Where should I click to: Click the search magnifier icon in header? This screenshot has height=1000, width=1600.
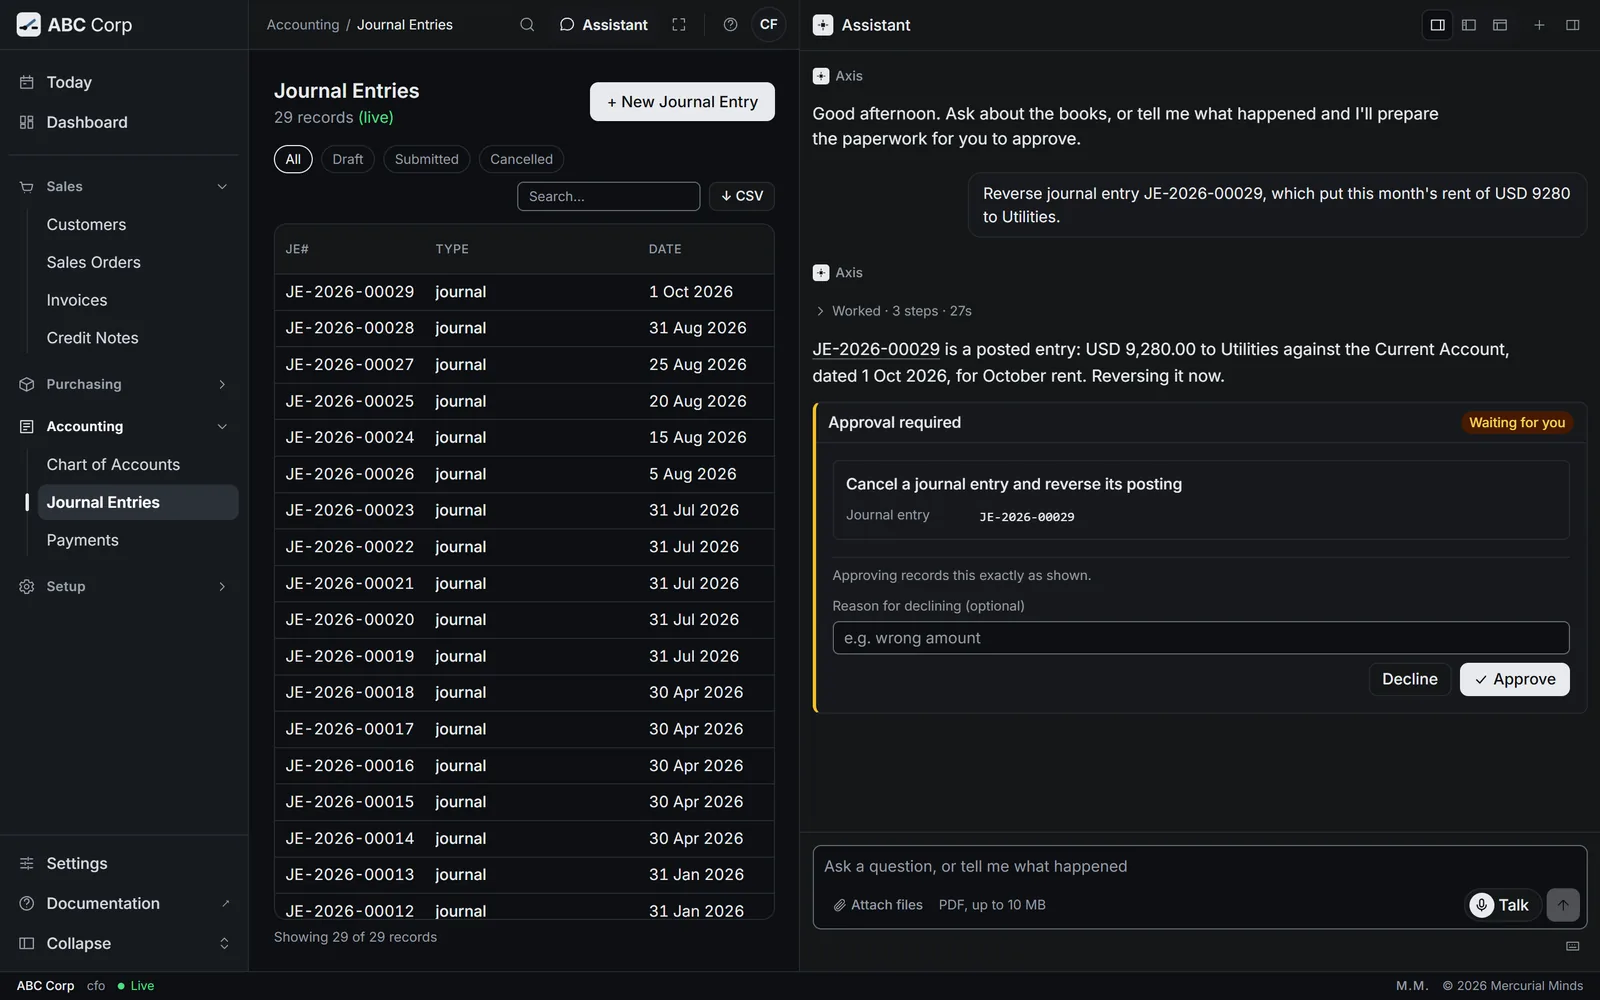527,25
